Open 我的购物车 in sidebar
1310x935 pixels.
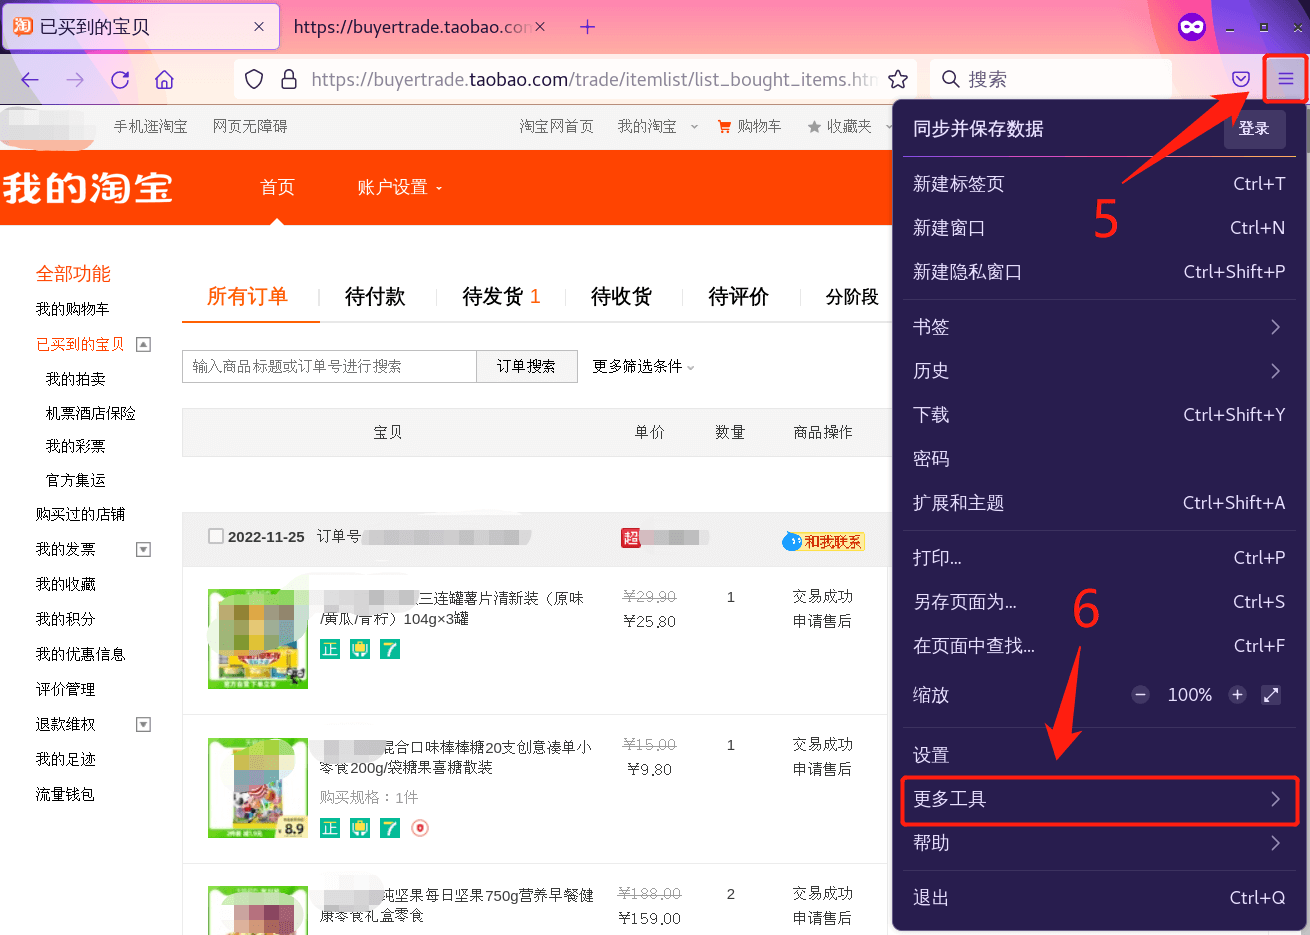click(73, 309)
